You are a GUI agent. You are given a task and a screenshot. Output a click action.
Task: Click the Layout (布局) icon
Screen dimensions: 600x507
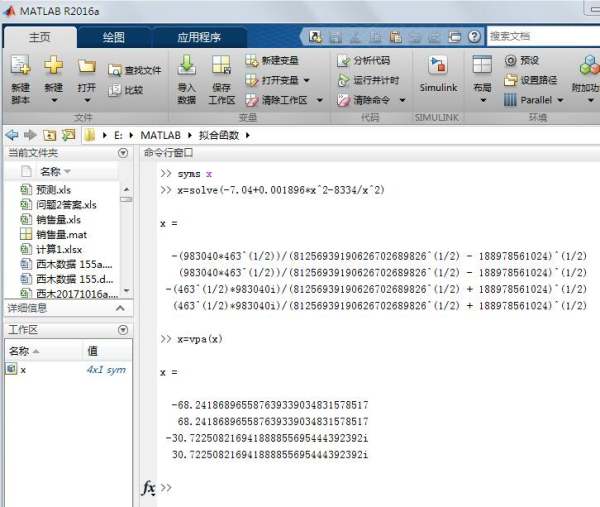point(482,64)
